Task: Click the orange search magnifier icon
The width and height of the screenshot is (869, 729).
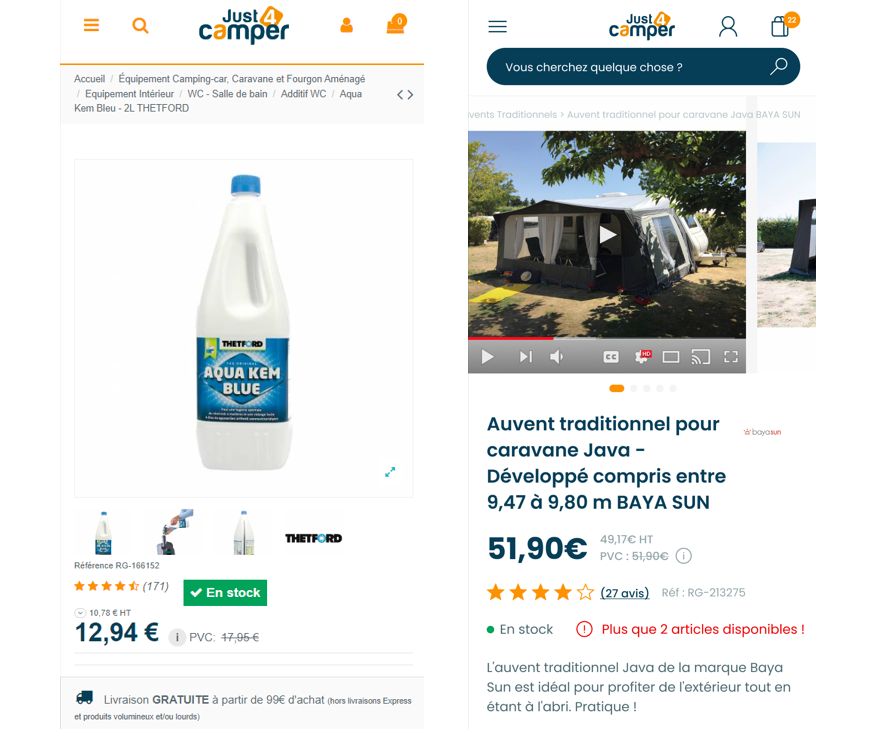Action: (x=140, y=26)
